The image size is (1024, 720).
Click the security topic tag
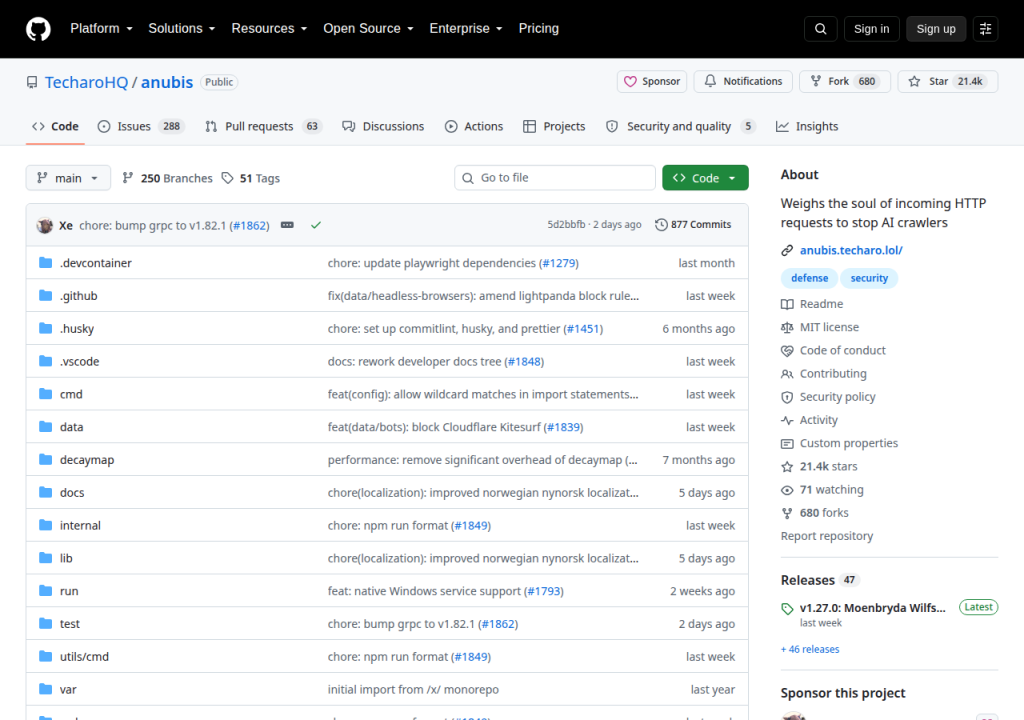point(869,278)
